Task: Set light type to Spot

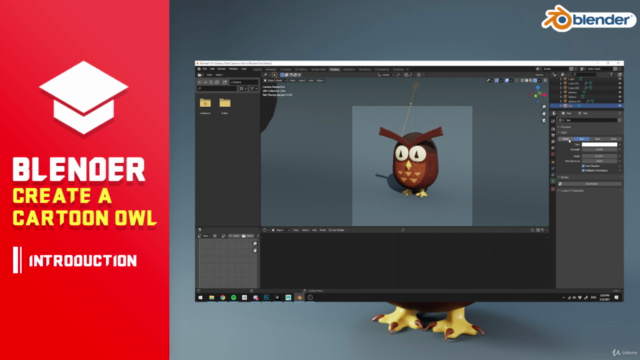Action: (x=598, y=139)
